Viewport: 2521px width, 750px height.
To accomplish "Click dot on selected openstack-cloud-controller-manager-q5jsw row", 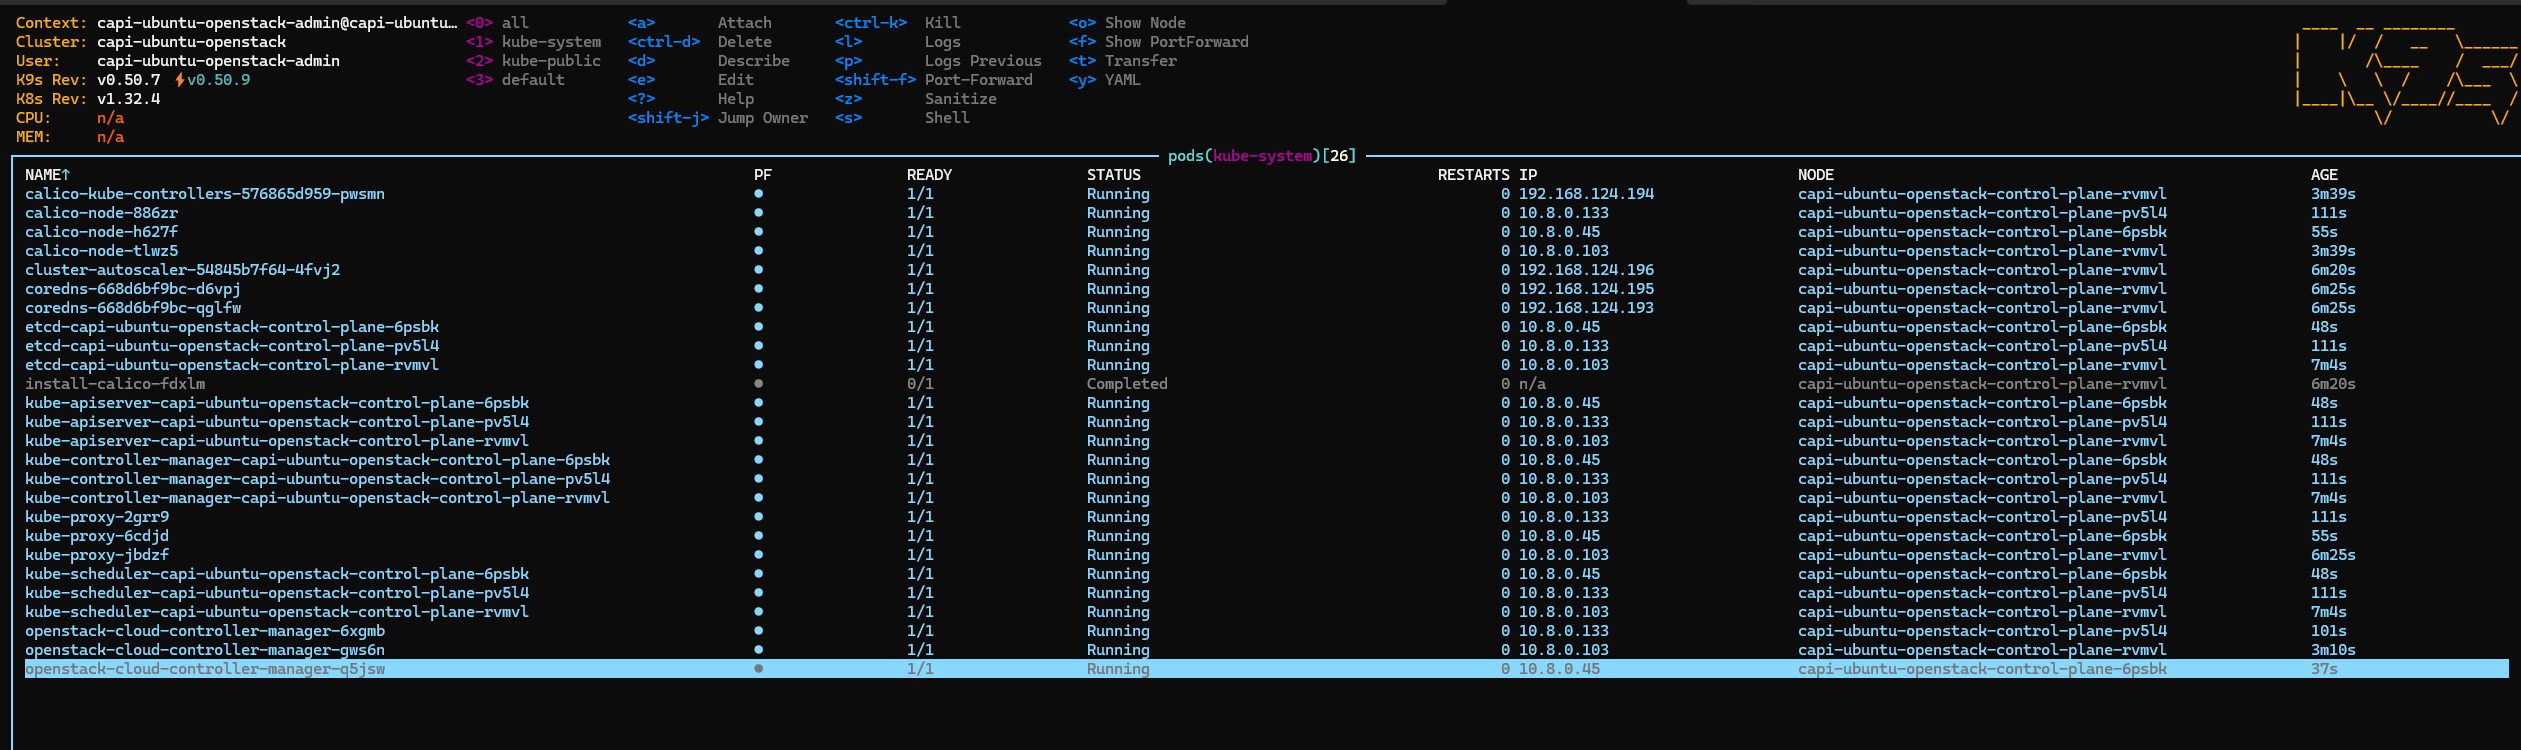I will tap(758, 669).
